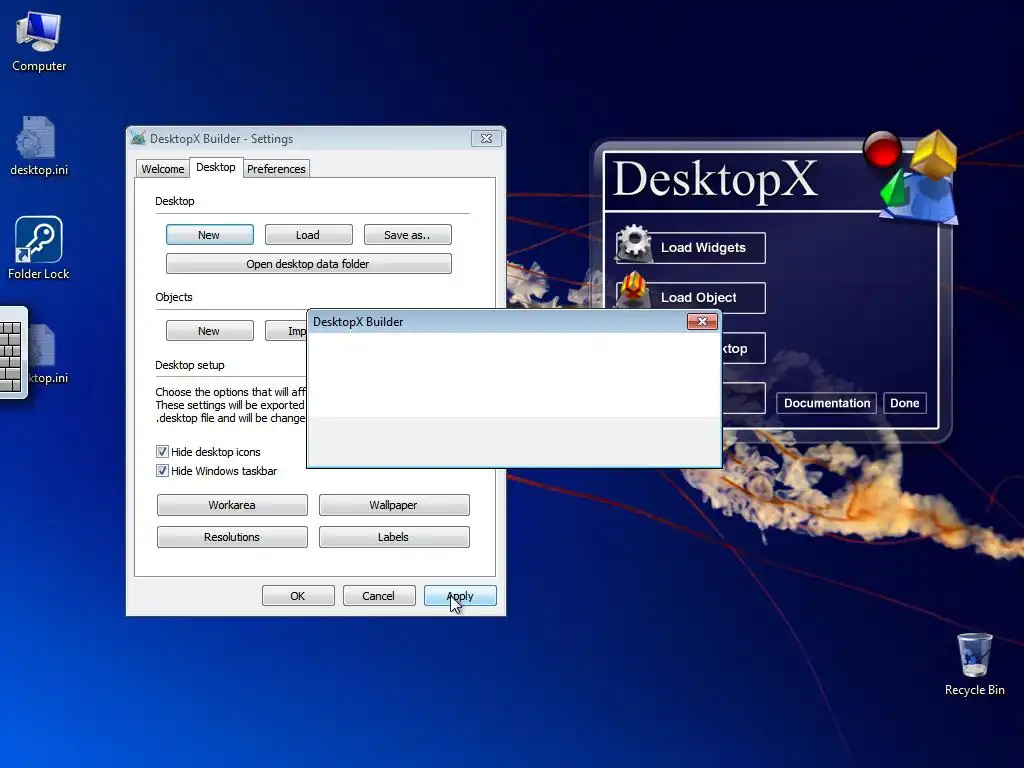
Task: Click the DesktopX Builder Settings title bar icon
Action: [138, 138]
